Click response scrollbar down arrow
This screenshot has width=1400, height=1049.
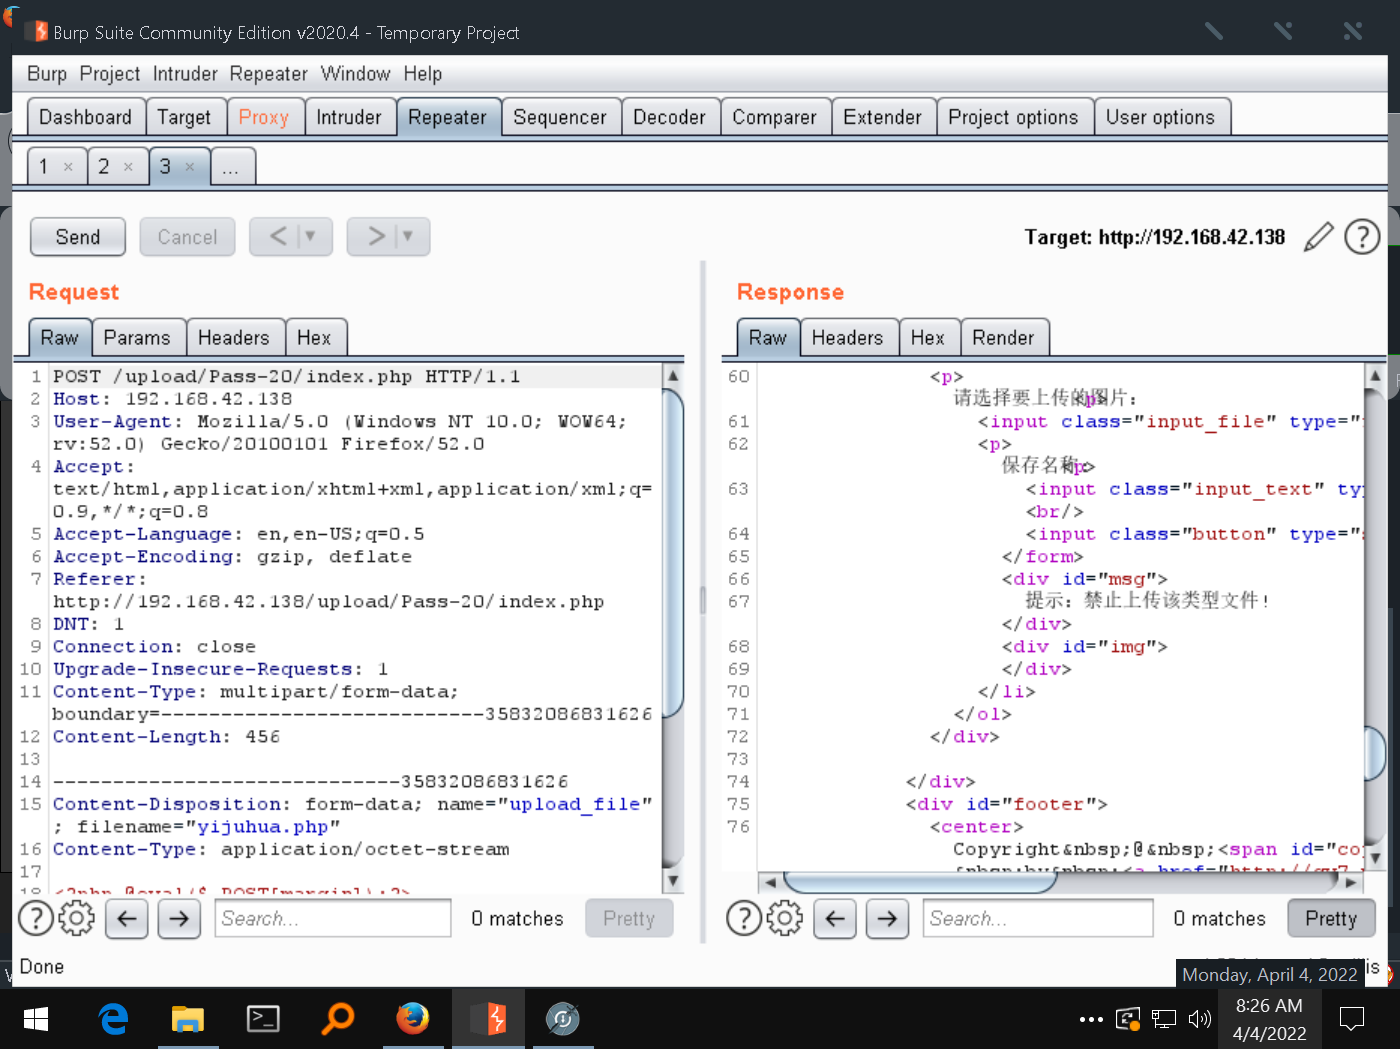pyautogui.click(x=1376, y=858)
